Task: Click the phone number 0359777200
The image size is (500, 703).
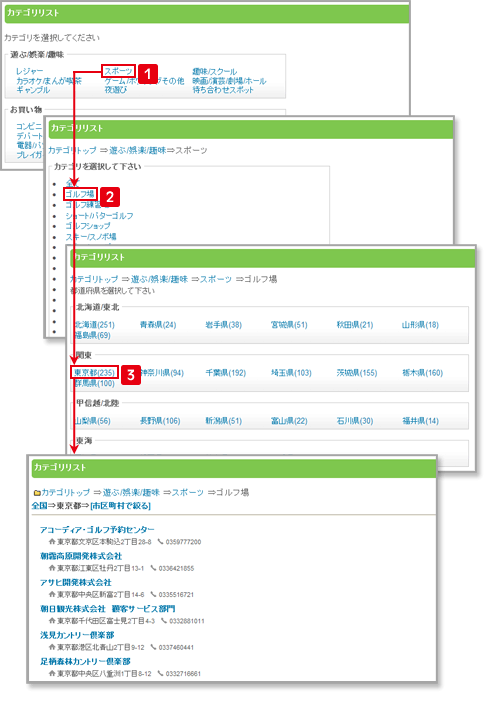Action: coord(183,542)
